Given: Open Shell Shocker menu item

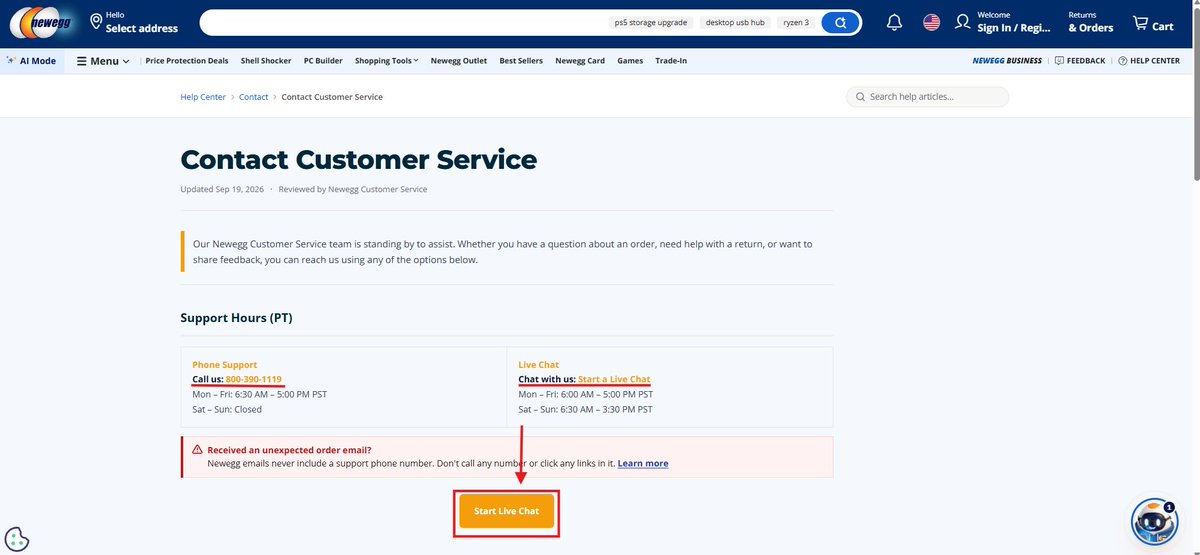Looking at the screenshot, I should pos(266,61).
